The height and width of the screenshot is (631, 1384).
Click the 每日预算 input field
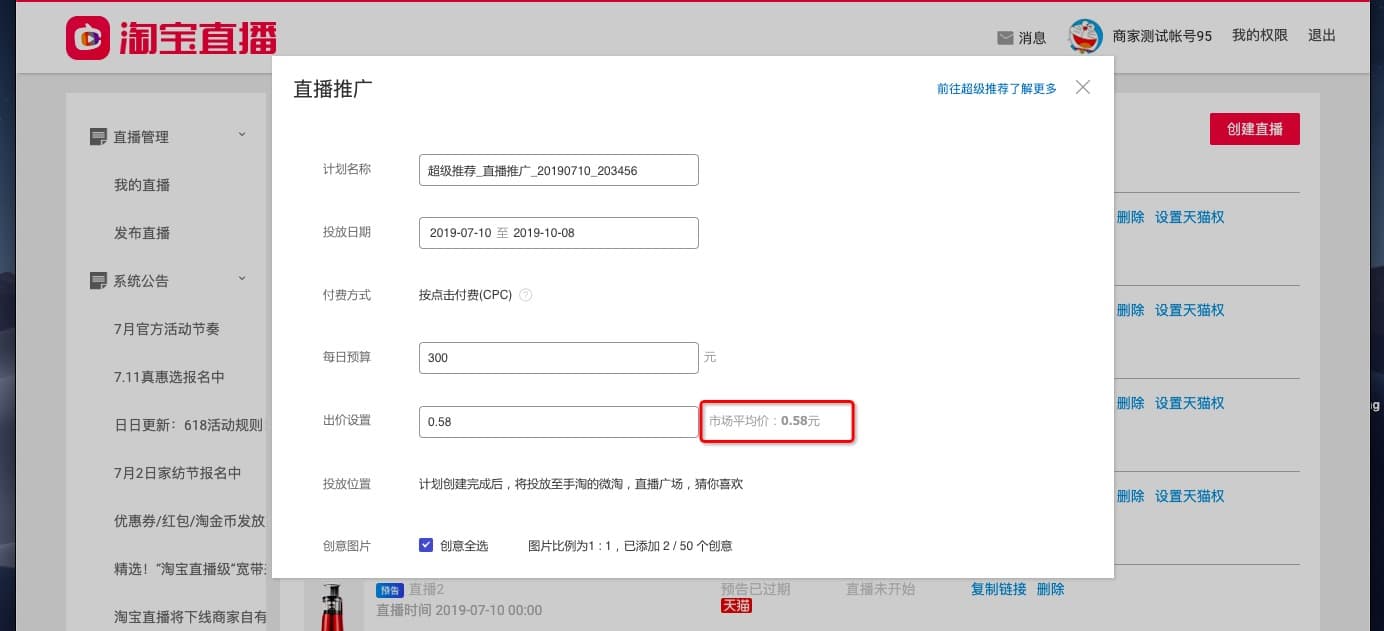coord(558,357)
